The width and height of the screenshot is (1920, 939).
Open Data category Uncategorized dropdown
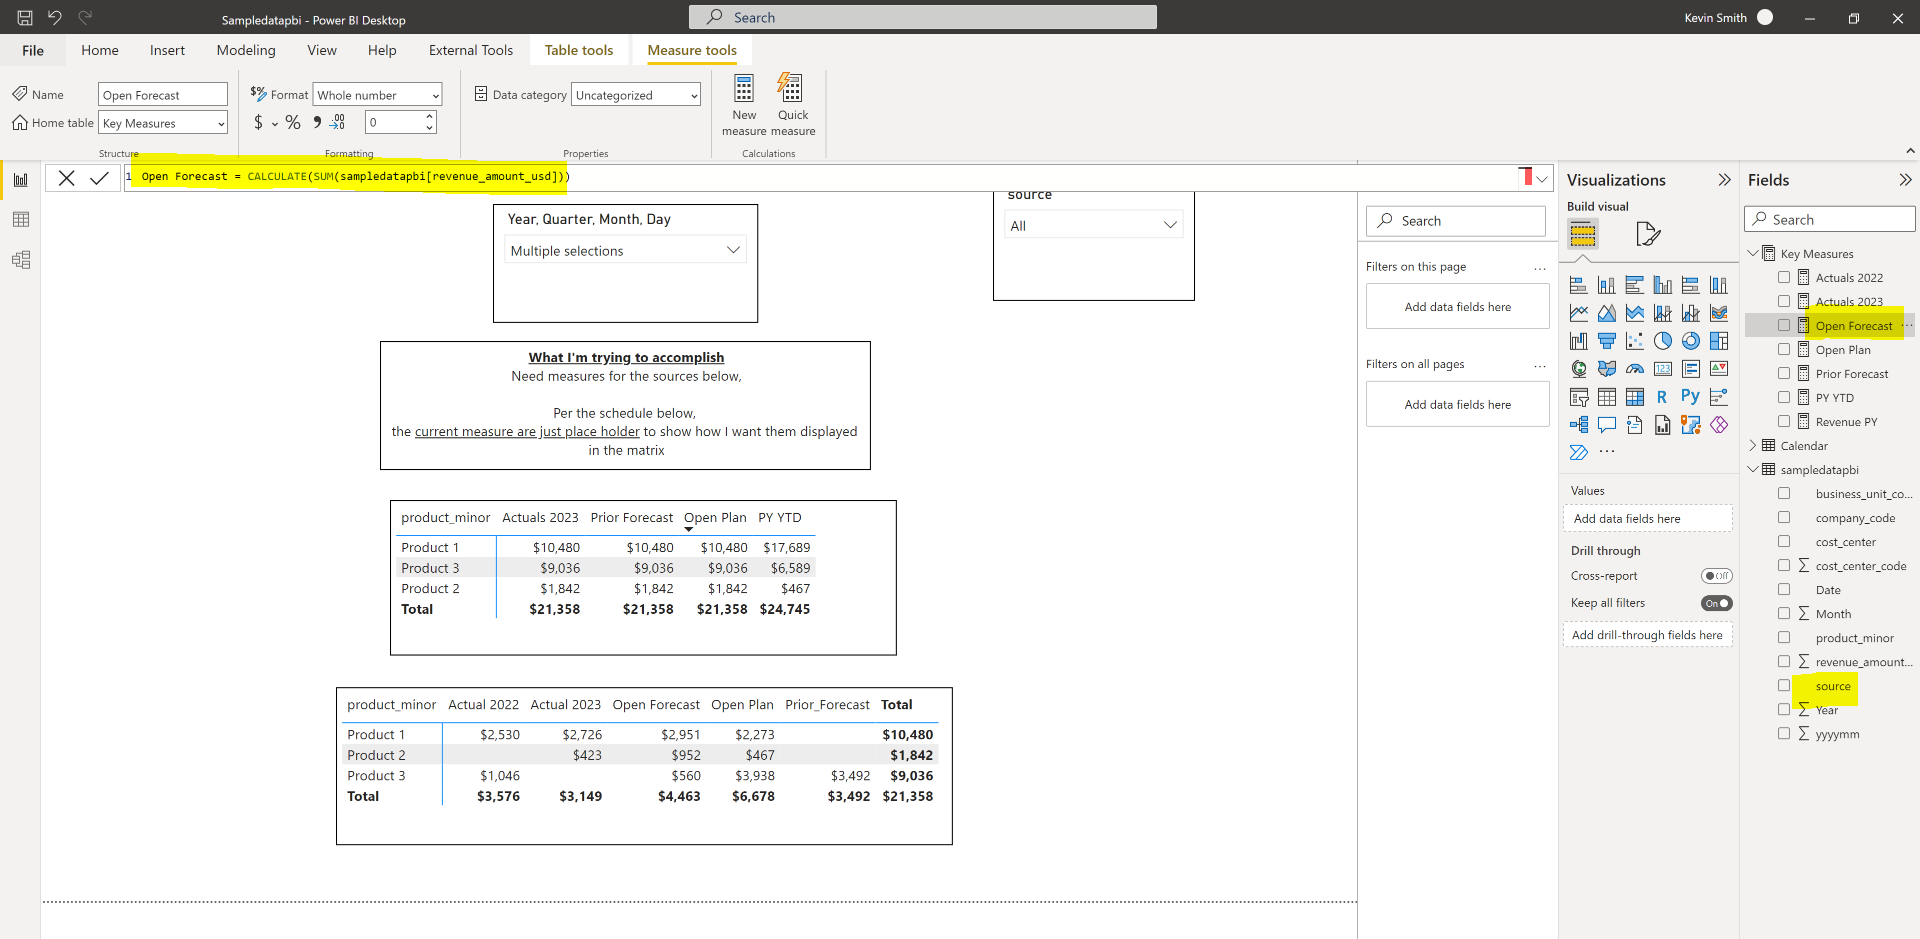coord(636,95)
